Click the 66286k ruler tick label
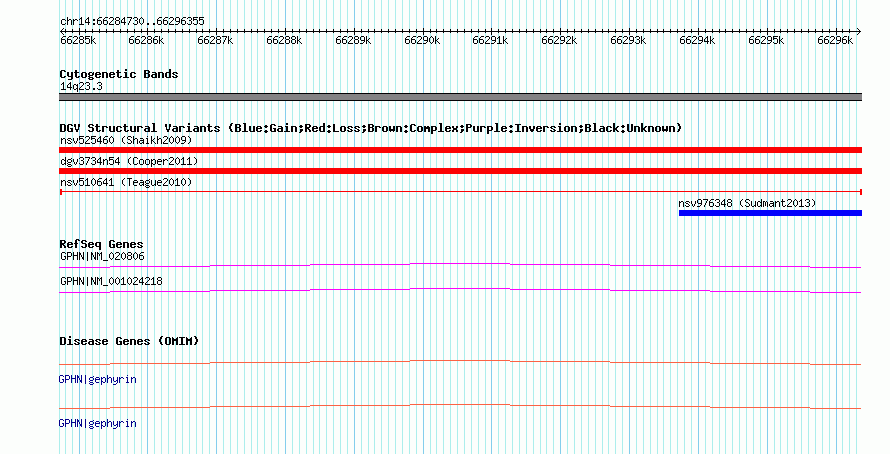Image resolution: width=890 pixels, height=454 pixels. point(146,40)
